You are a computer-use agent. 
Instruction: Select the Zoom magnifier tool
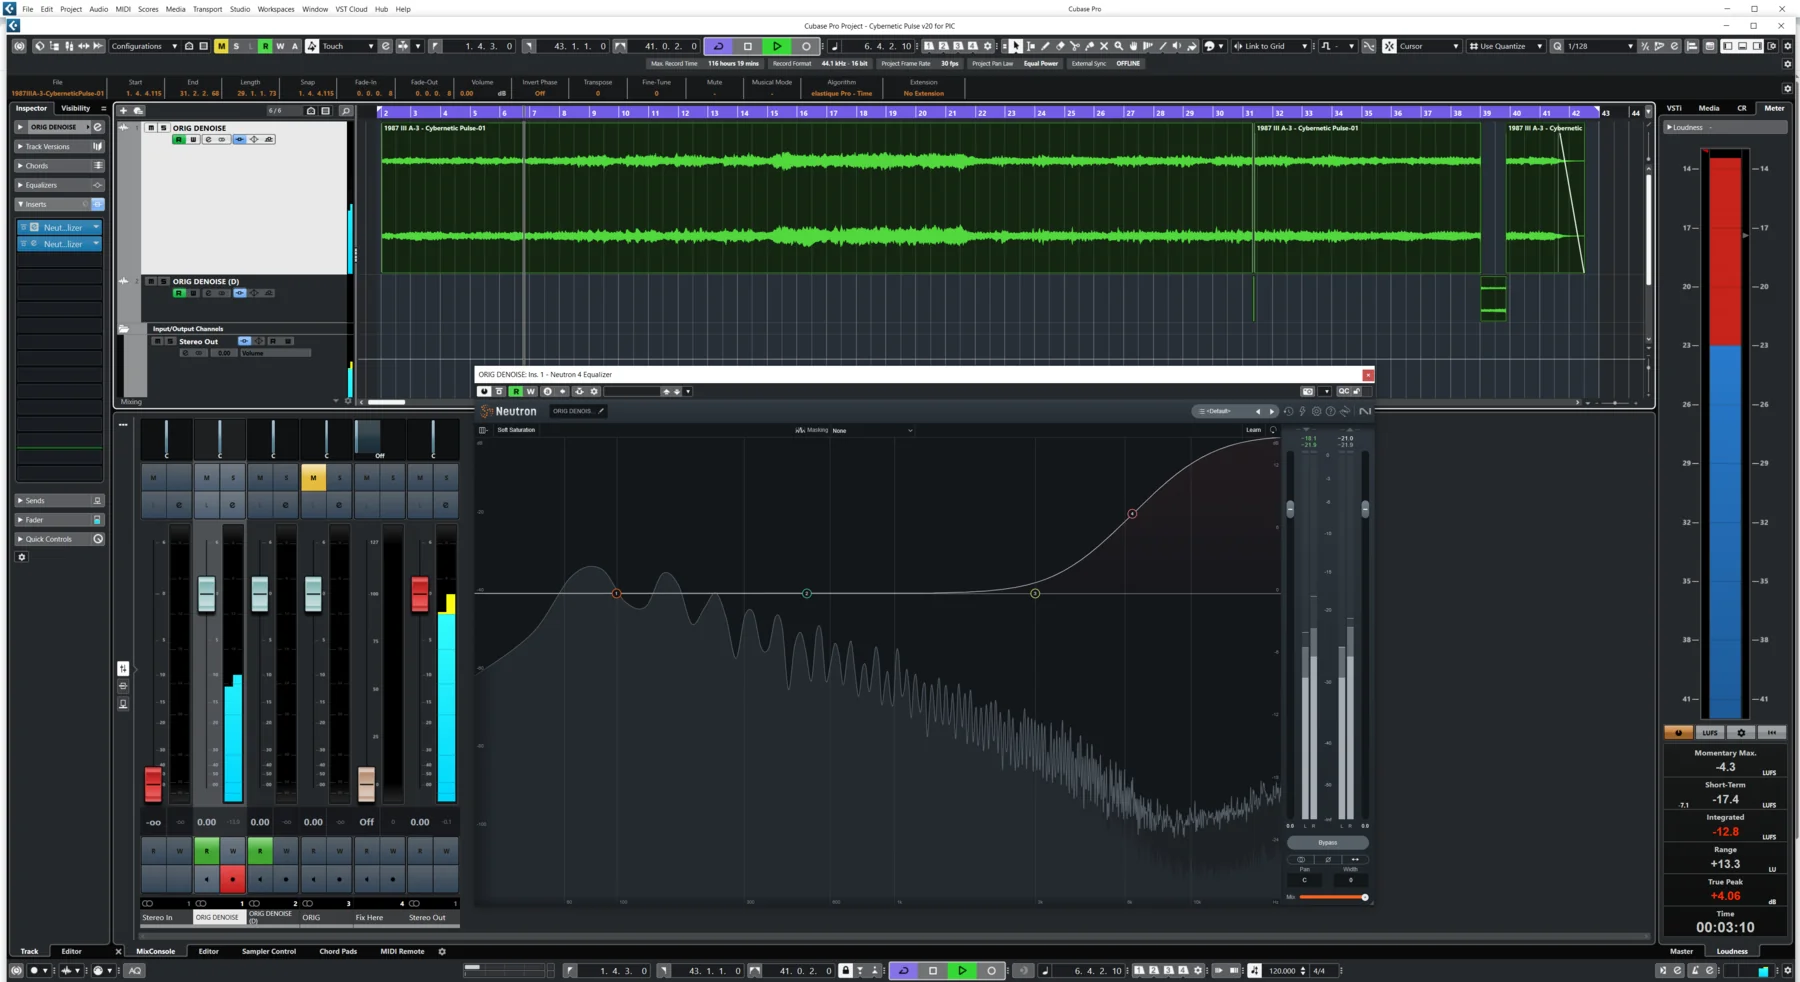(x=1118, y=46)
